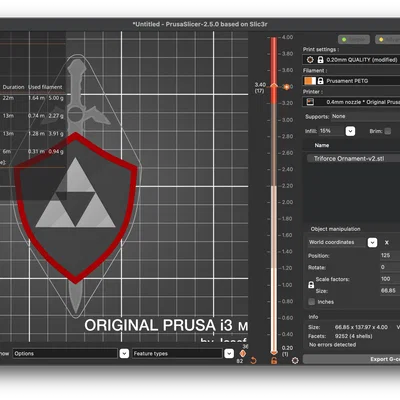Click the printer preset icon
The width and height of the screenshot is (400, 400).
(310, 102)
